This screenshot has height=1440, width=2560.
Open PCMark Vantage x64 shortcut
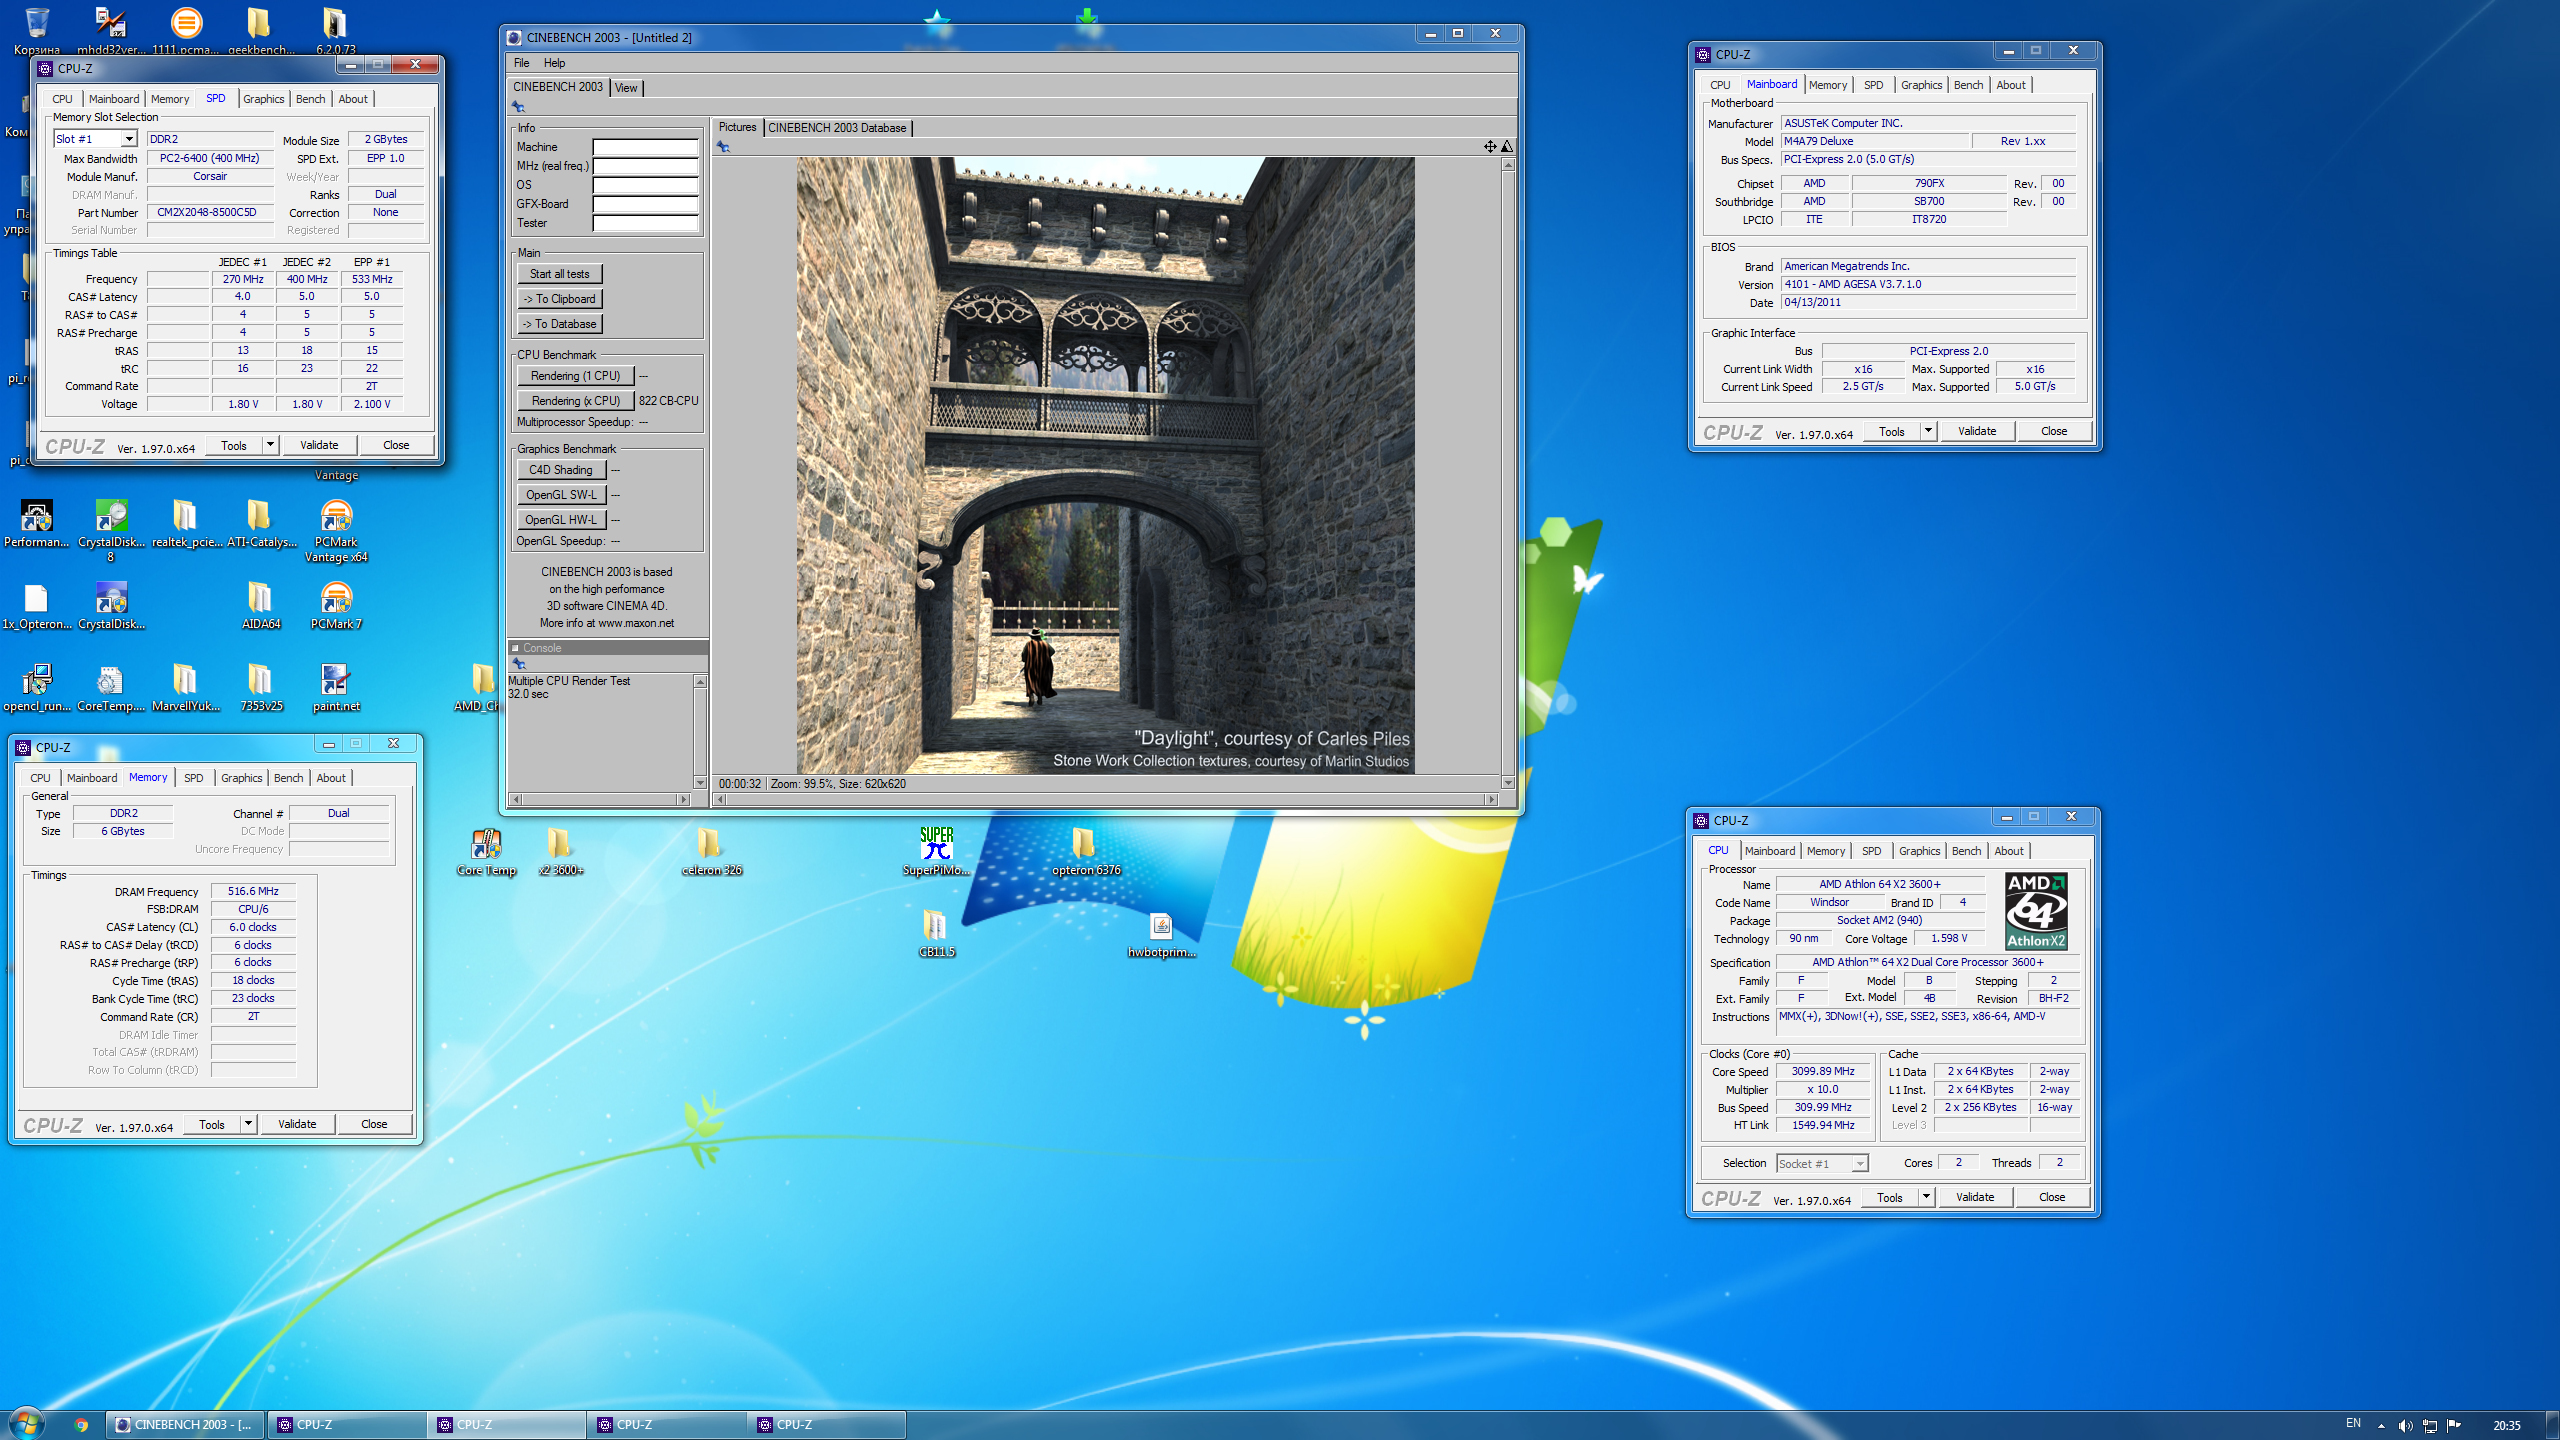pyautogui.click(x=336, y=530)
